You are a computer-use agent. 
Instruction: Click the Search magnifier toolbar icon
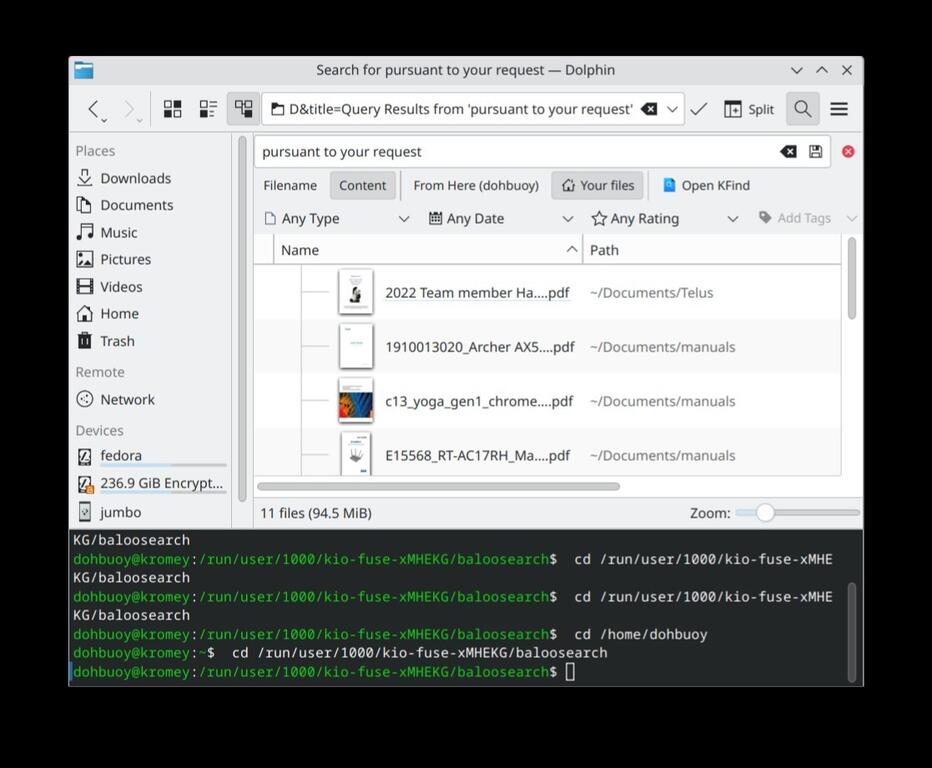coord(802,109)
